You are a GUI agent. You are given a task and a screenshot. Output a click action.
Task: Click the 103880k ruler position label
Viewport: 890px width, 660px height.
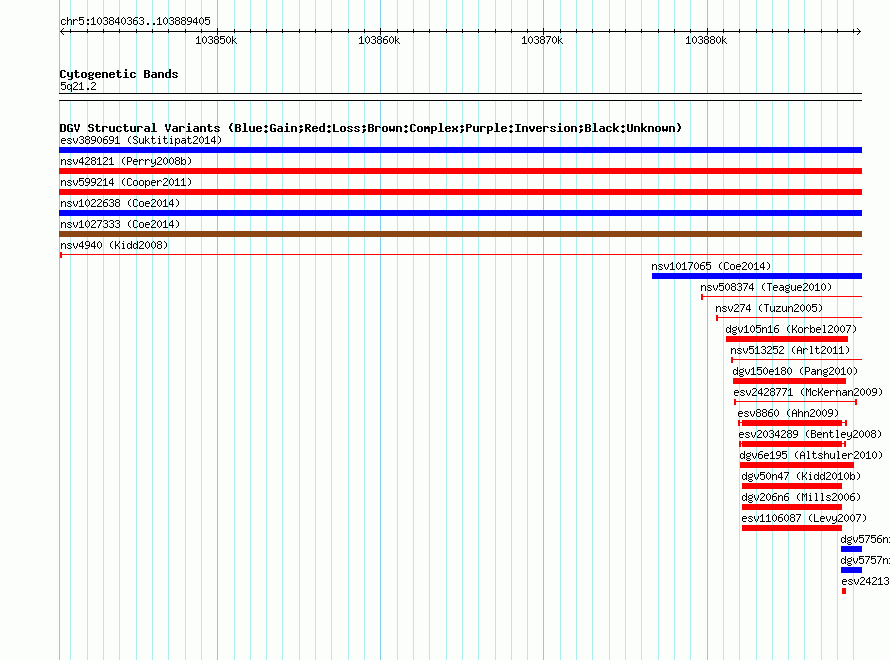(x=706, y=40)
